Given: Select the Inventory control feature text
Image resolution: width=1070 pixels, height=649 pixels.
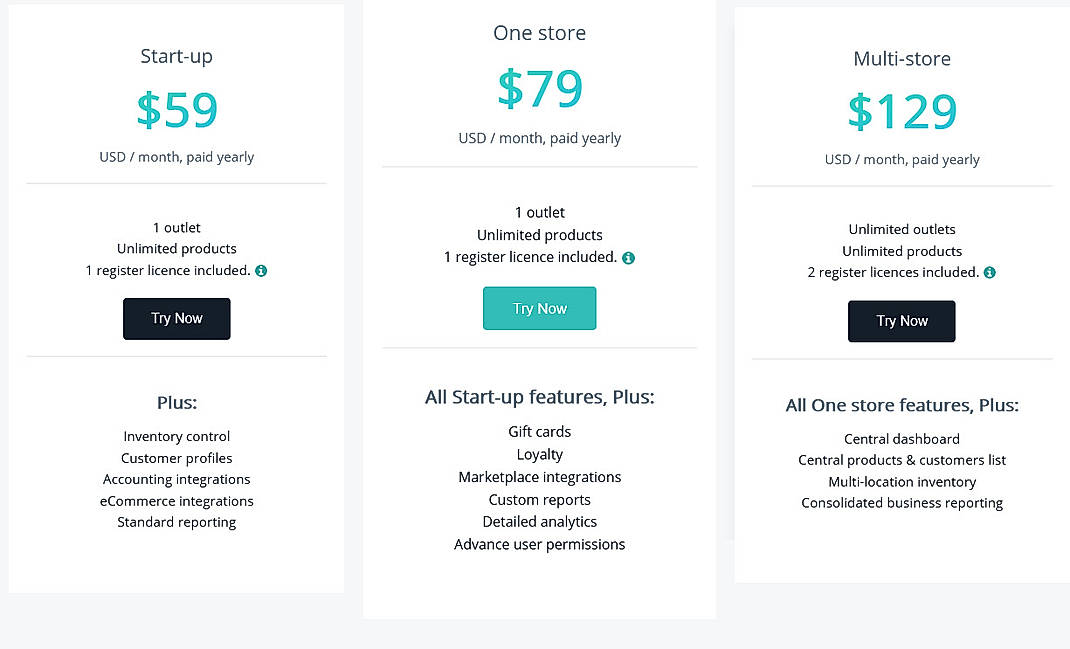Looking at the screenshot, I should click(x=176, y=436).
